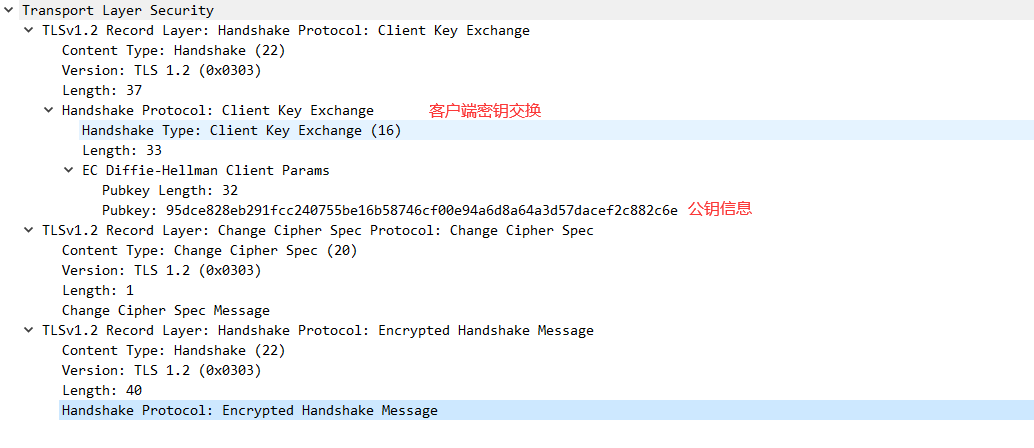Collapse Encrypted Handshake Message record layer
Screen dimensions: 1034x448
[28, 331]
